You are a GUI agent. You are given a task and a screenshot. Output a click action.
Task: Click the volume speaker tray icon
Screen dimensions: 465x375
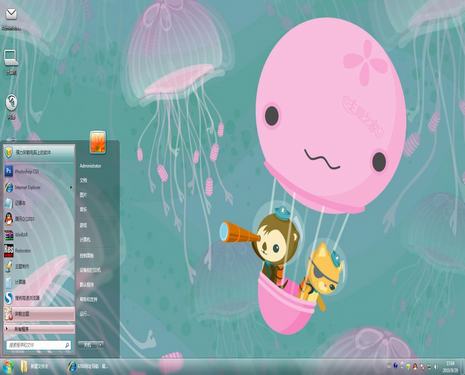436,366
